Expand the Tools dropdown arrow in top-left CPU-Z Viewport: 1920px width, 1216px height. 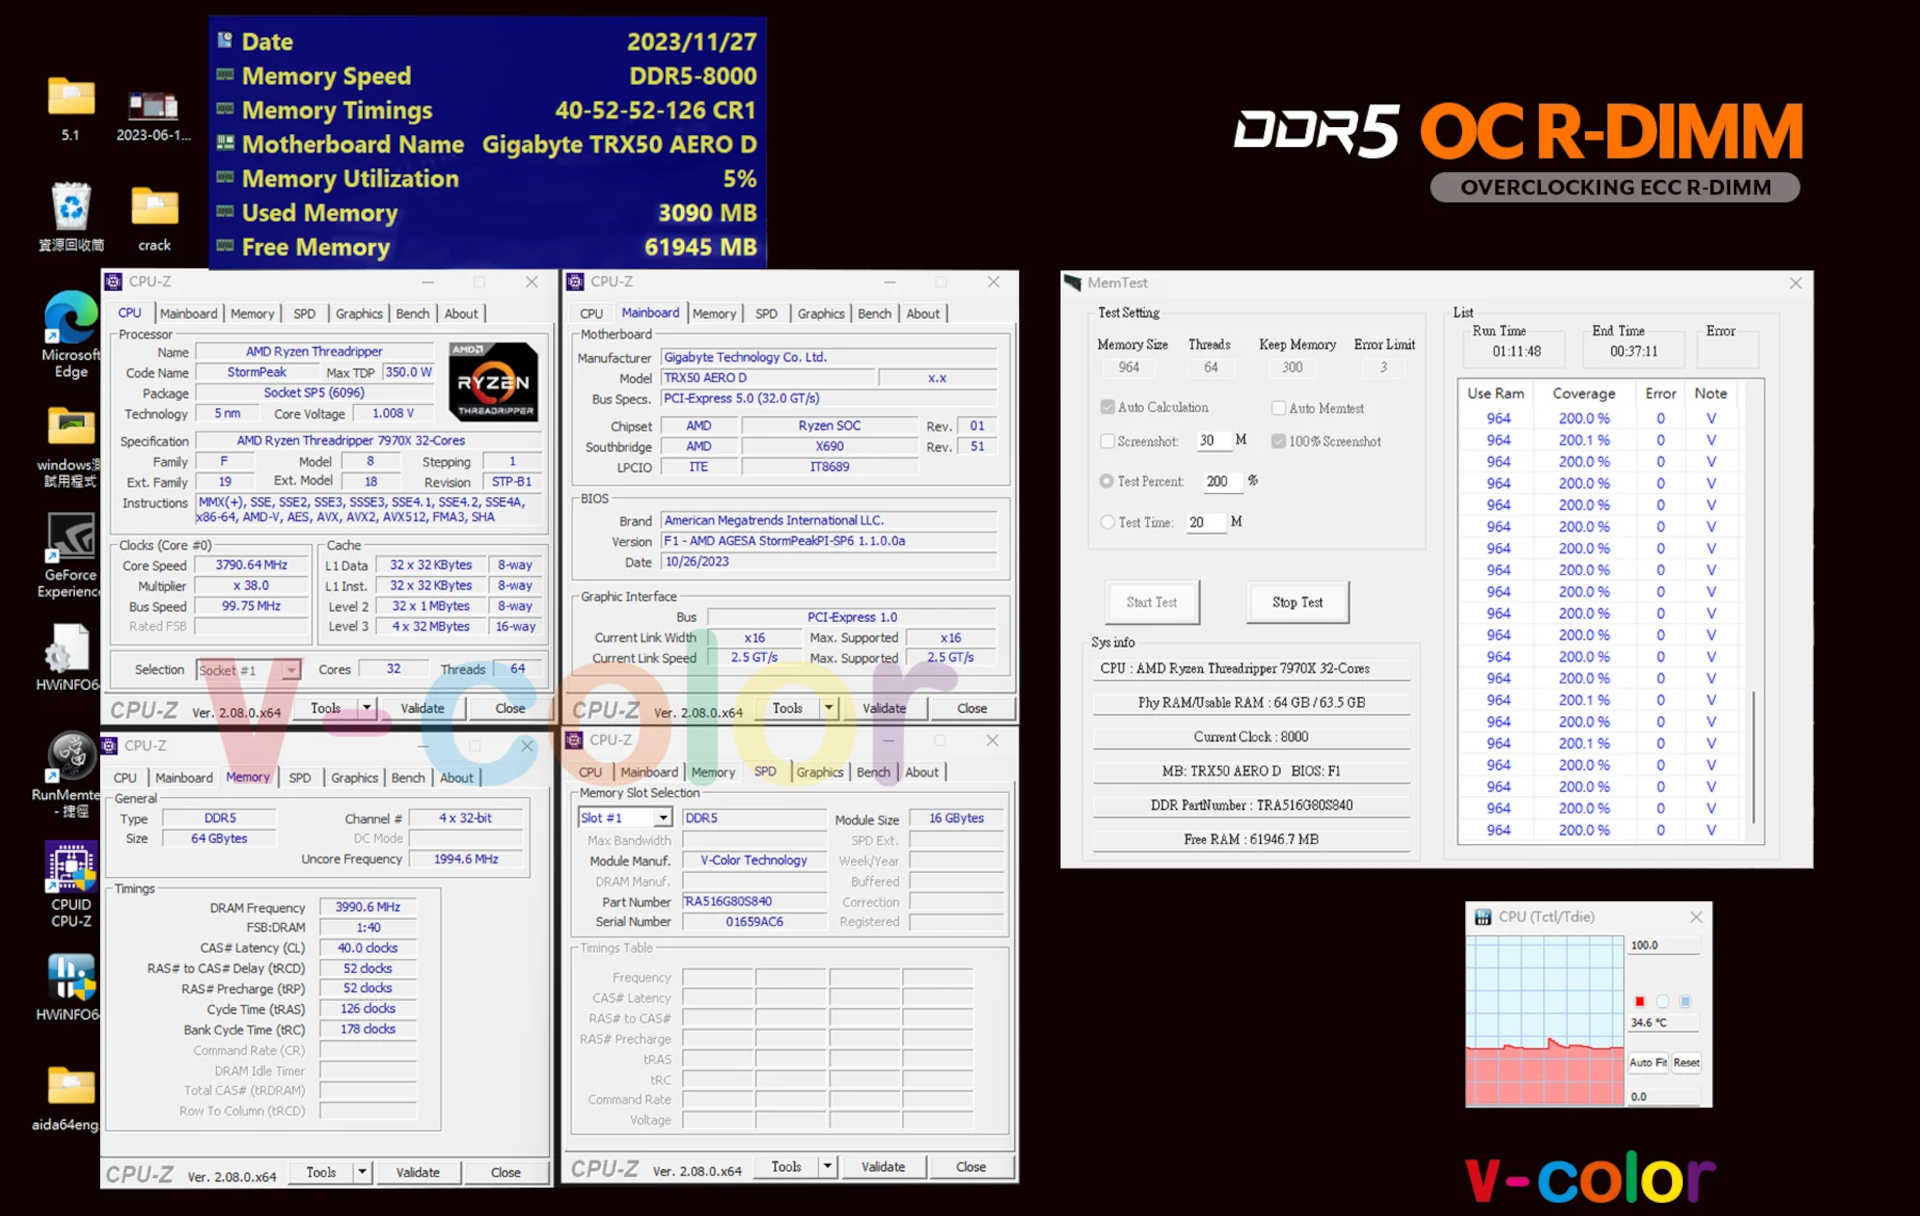[366, 708]
